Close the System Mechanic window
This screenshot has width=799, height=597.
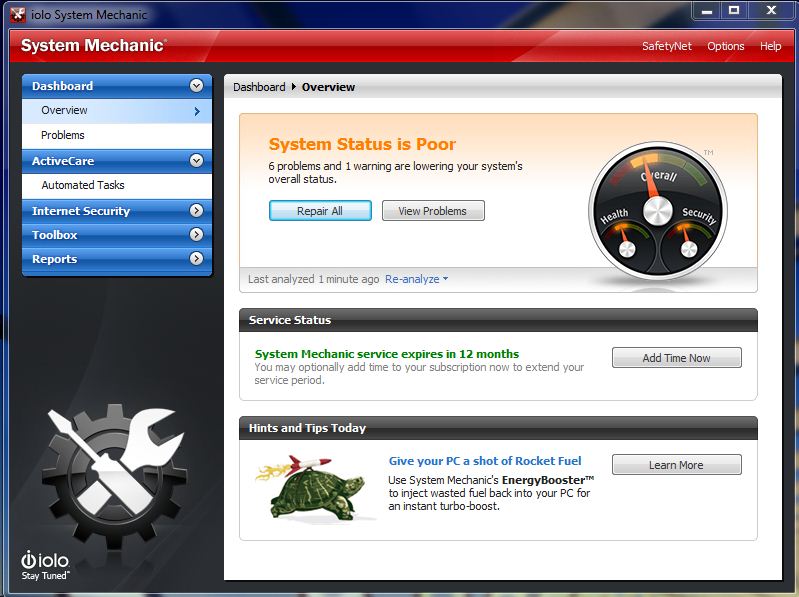pyautogui.click(x=771, y=10)
